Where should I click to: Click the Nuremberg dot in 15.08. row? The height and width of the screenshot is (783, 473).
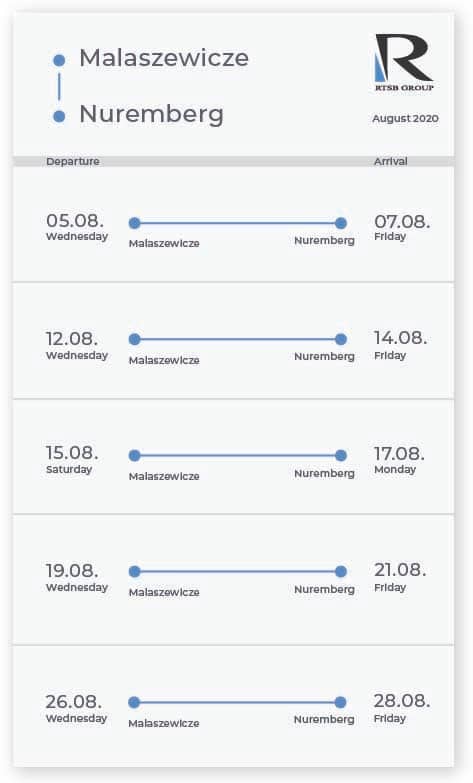[341, 455]
